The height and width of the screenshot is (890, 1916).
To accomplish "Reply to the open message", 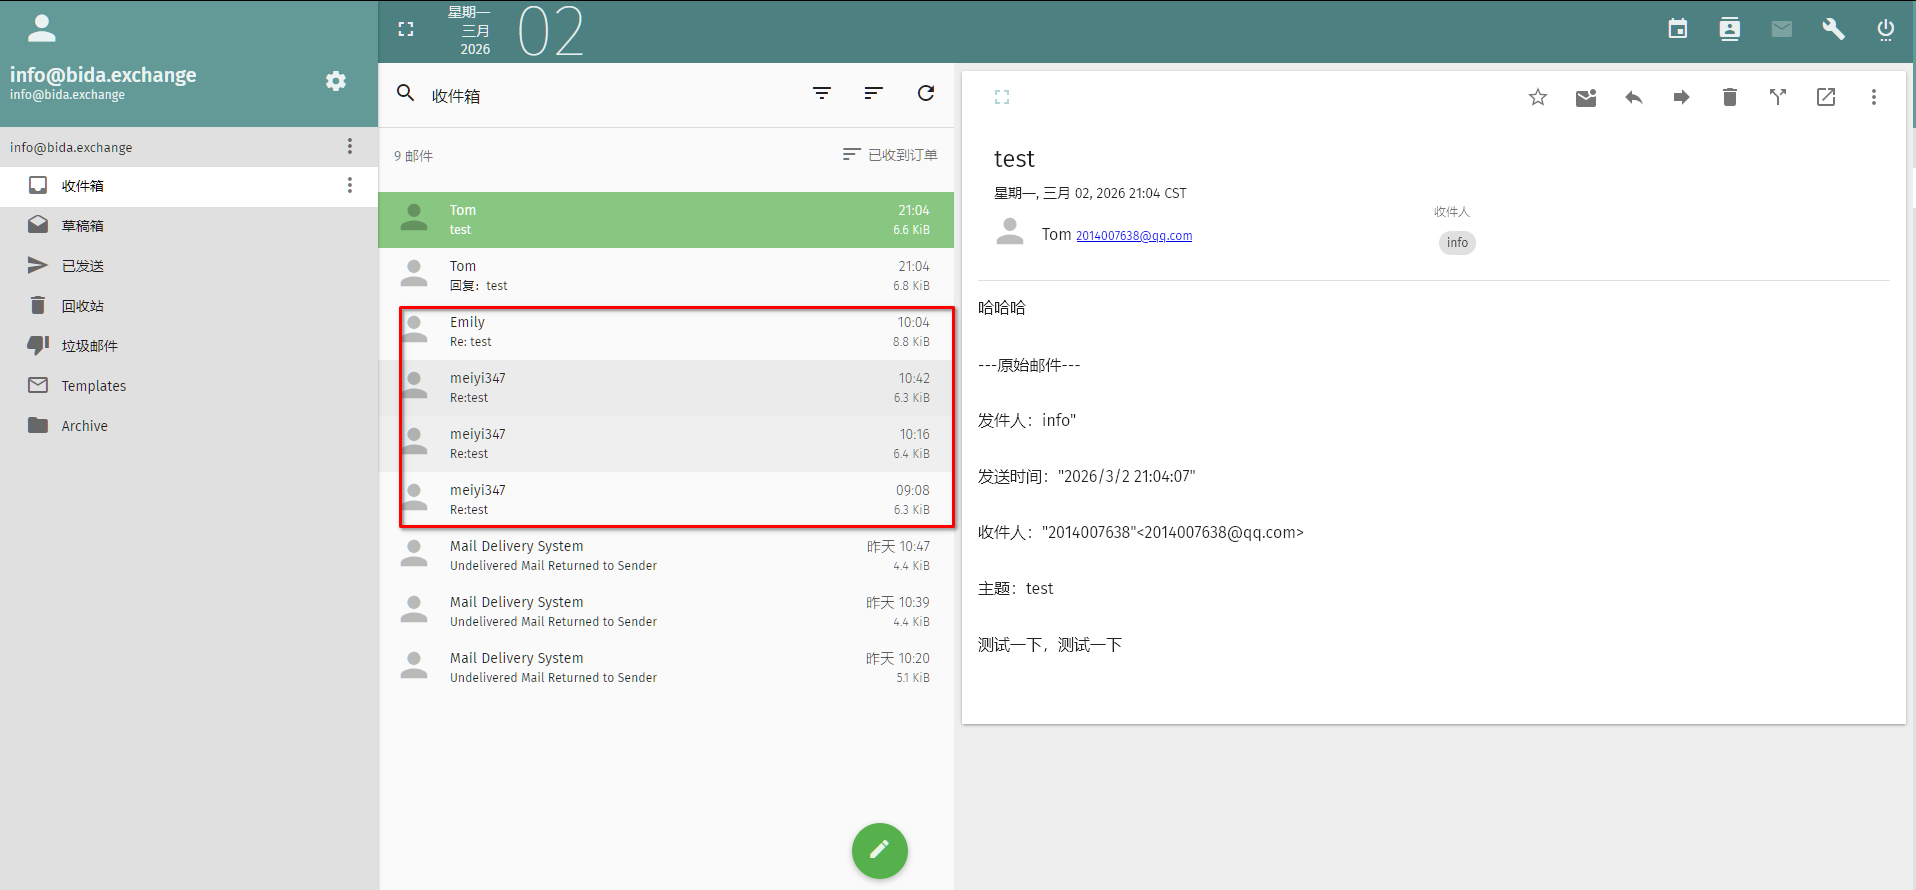I will [1633, 97].
